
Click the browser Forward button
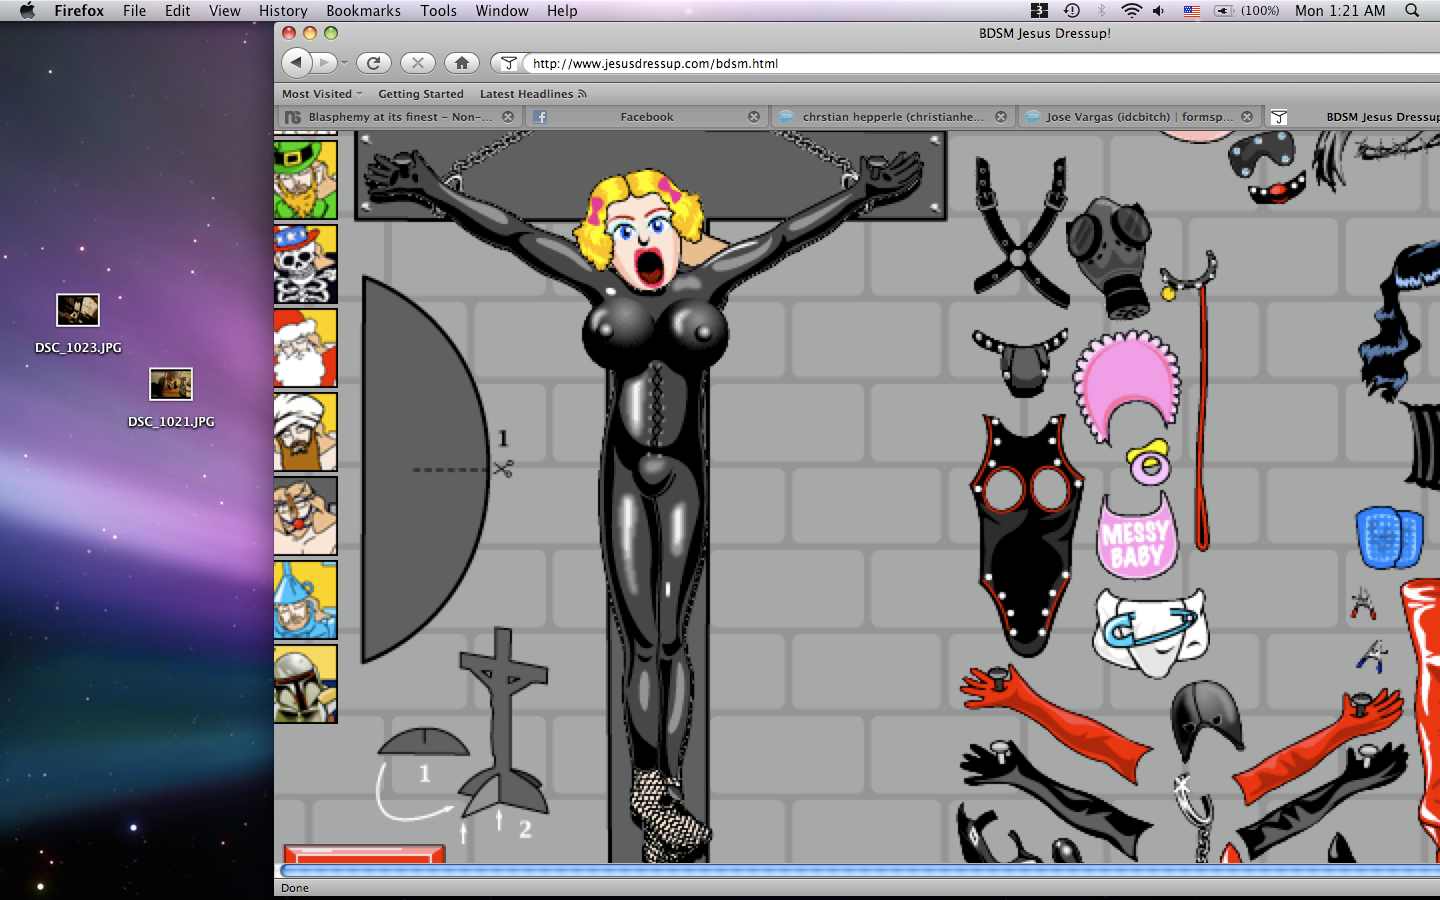[324, 63]
